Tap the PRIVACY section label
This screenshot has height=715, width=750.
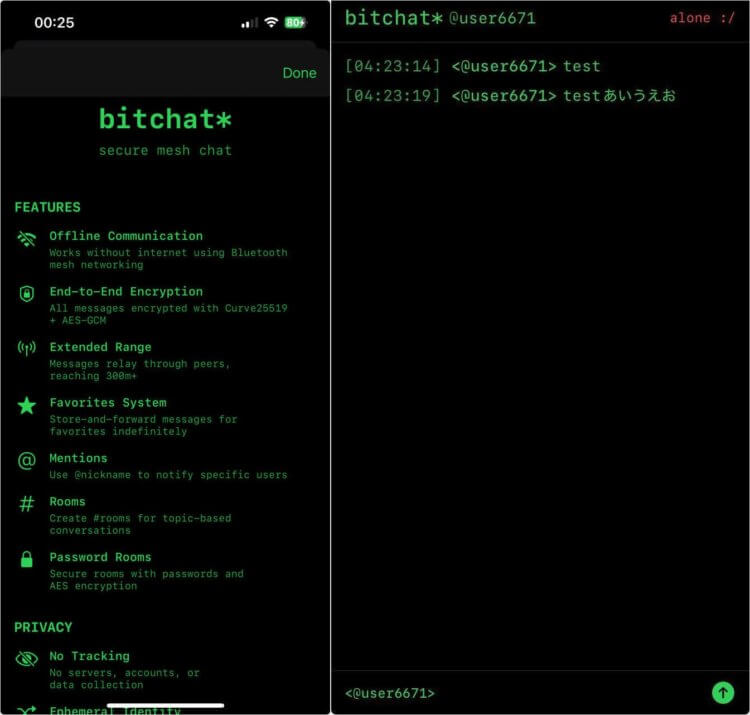pos(43,627)
